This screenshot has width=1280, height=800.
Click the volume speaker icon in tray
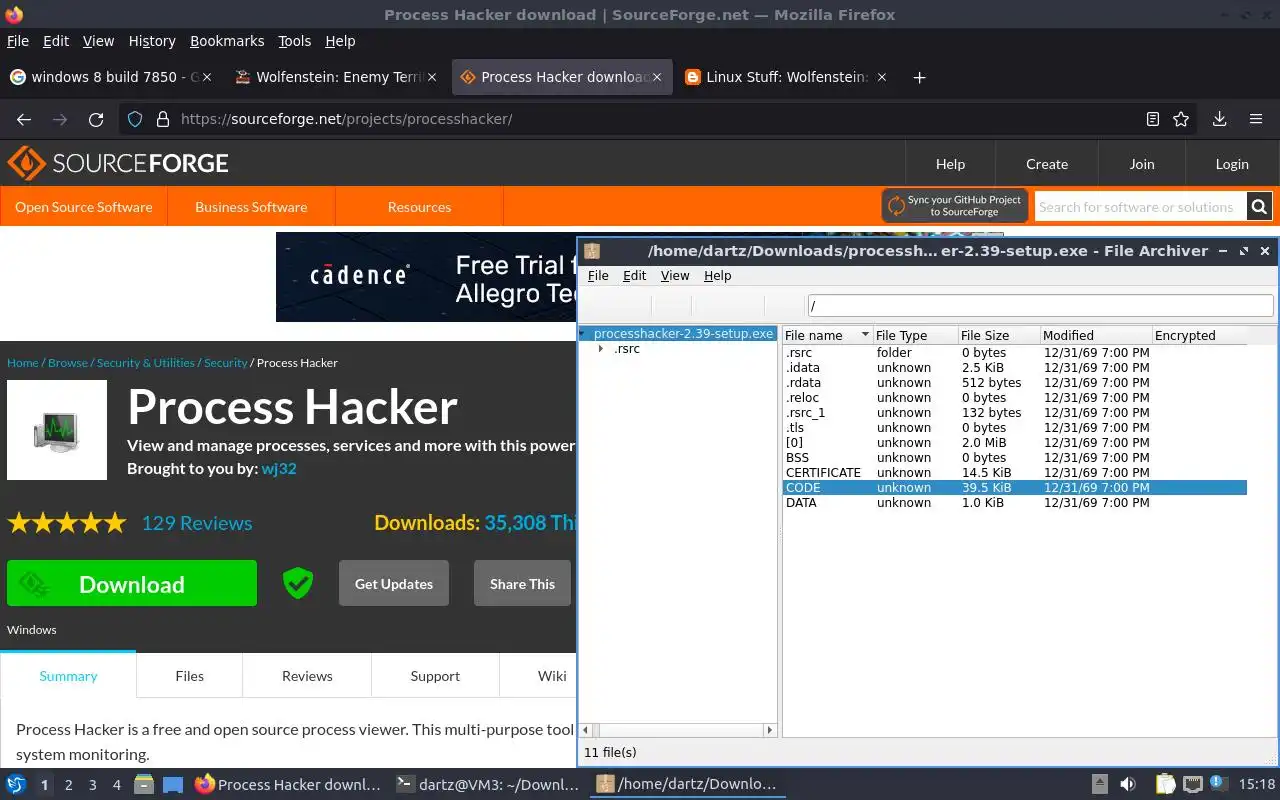tap(1127, 785)
